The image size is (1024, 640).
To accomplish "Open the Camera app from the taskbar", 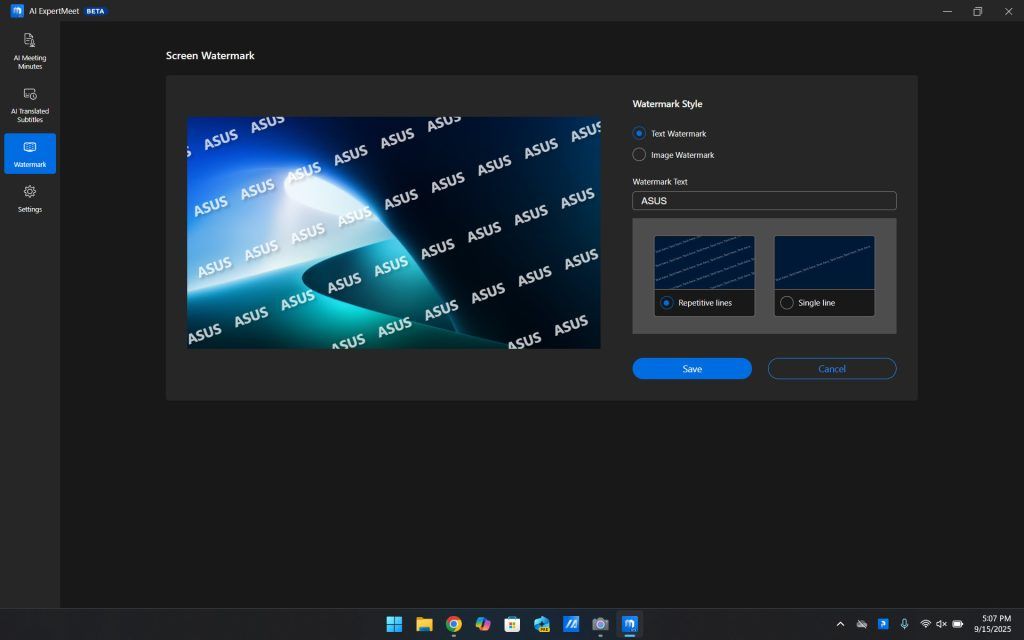I will click(x=600, y=624).
